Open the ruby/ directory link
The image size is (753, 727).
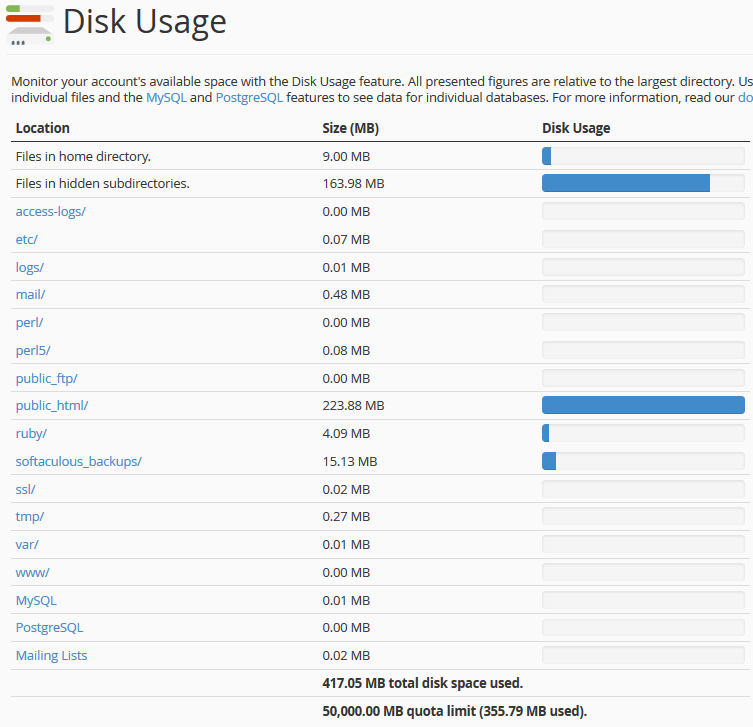[x=31, y=434]
